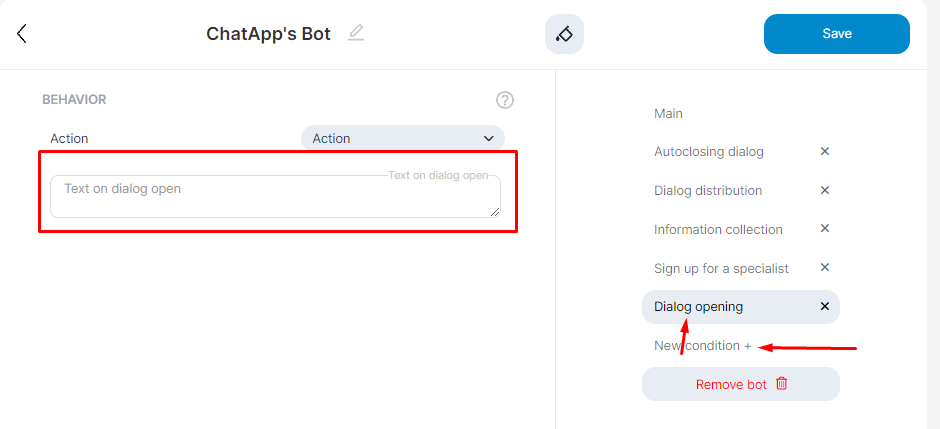Viewport: 940px width, 429px height.
Task: Delete the Information collection condition
Action: tap(825, 229)
